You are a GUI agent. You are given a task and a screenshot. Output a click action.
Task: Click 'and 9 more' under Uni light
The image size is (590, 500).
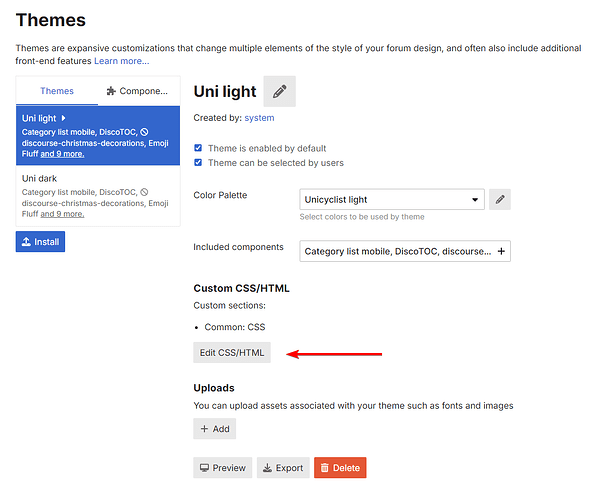[62, 154]
